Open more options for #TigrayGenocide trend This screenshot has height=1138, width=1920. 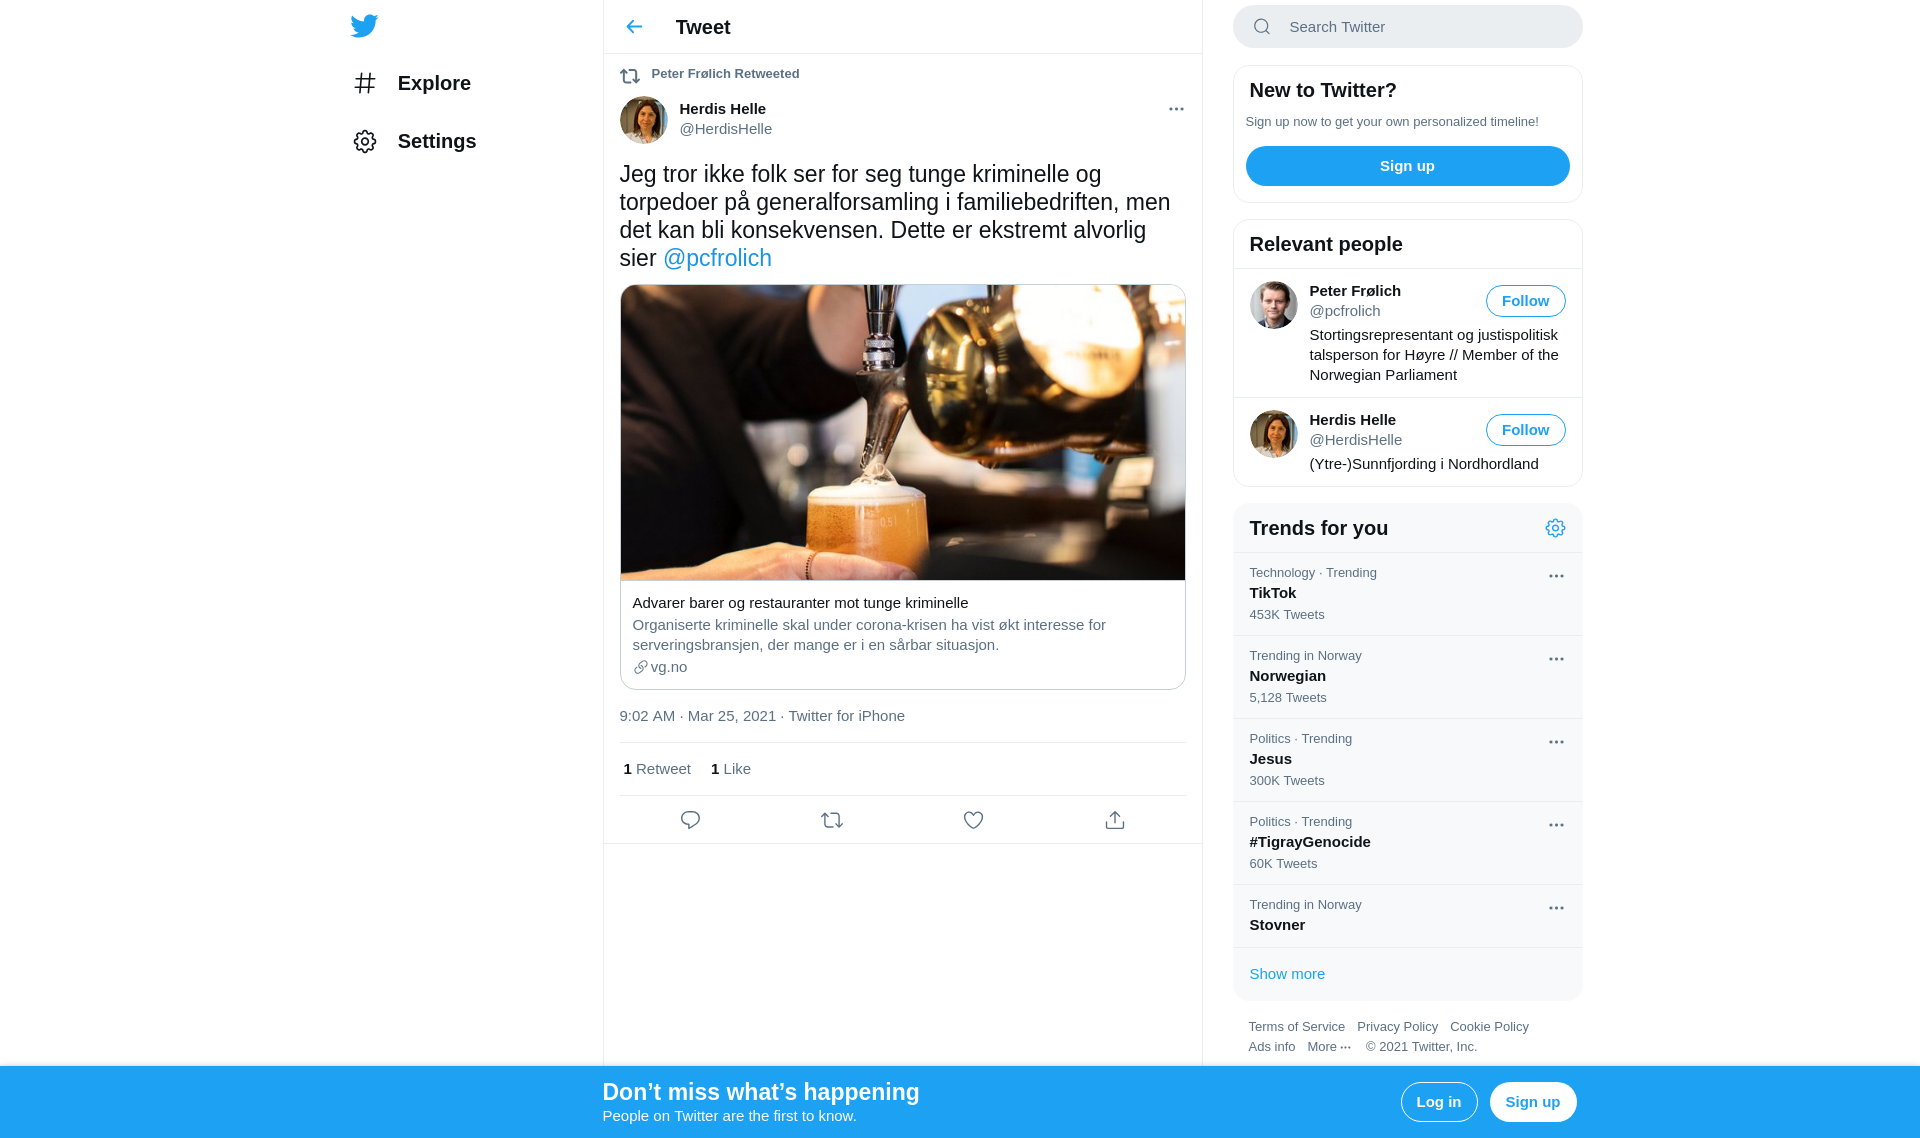tap(1556, 825)
